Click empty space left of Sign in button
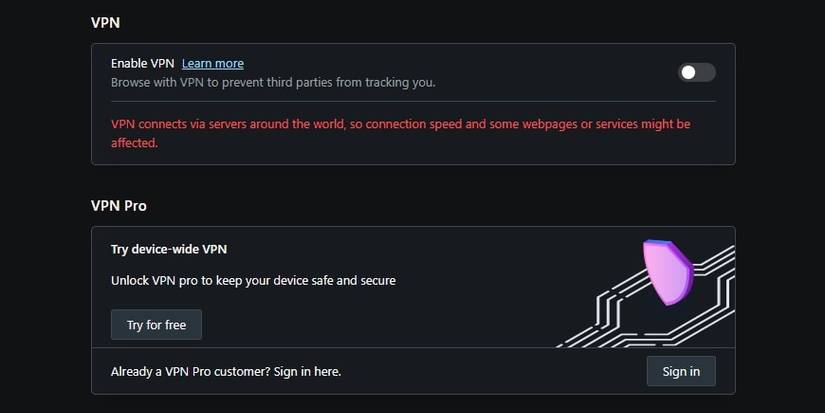 point(500,371)
